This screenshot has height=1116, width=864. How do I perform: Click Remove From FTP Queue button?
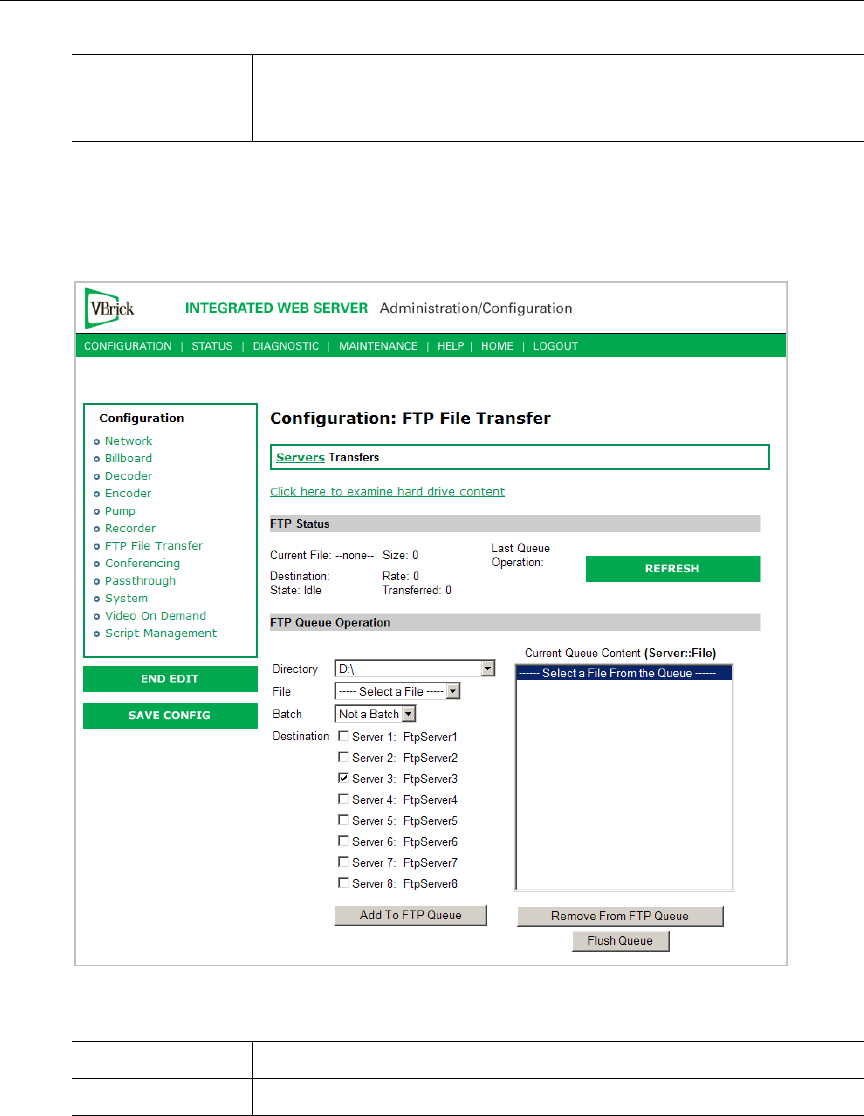pyautogui.click(x=620, y=916)
